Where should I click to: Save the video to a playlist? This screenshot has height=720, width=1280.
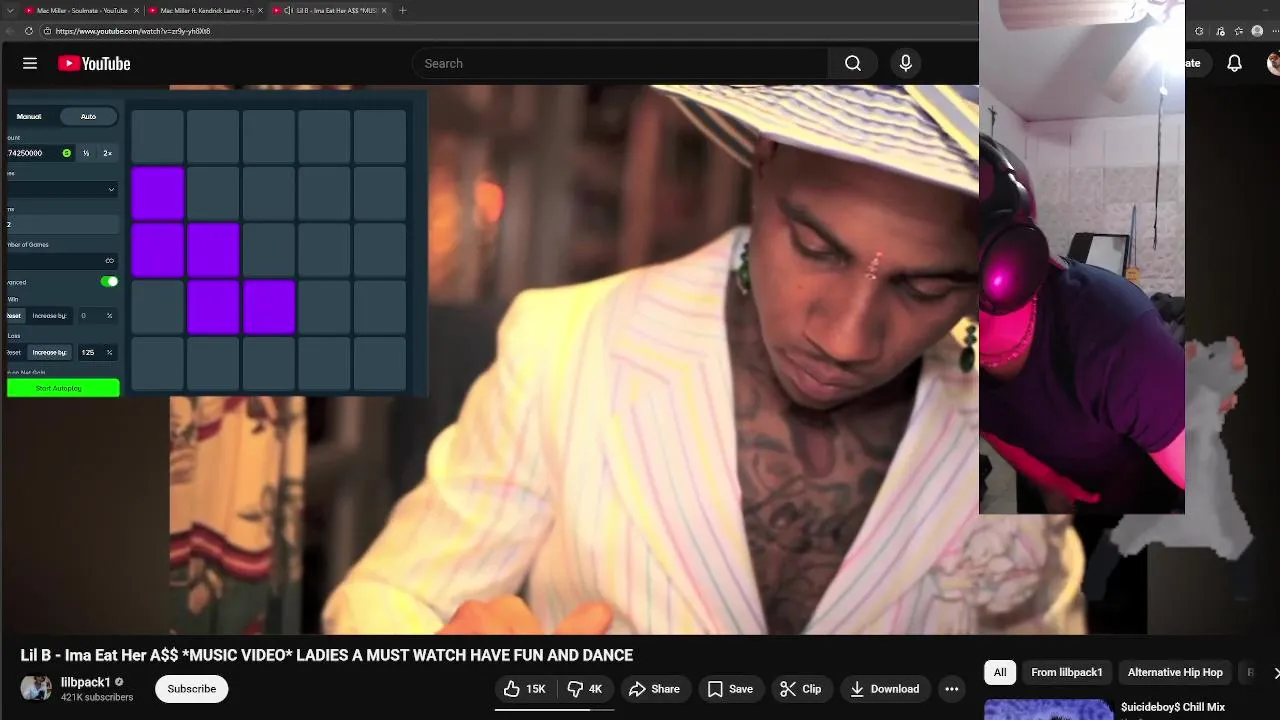[729, 689]
